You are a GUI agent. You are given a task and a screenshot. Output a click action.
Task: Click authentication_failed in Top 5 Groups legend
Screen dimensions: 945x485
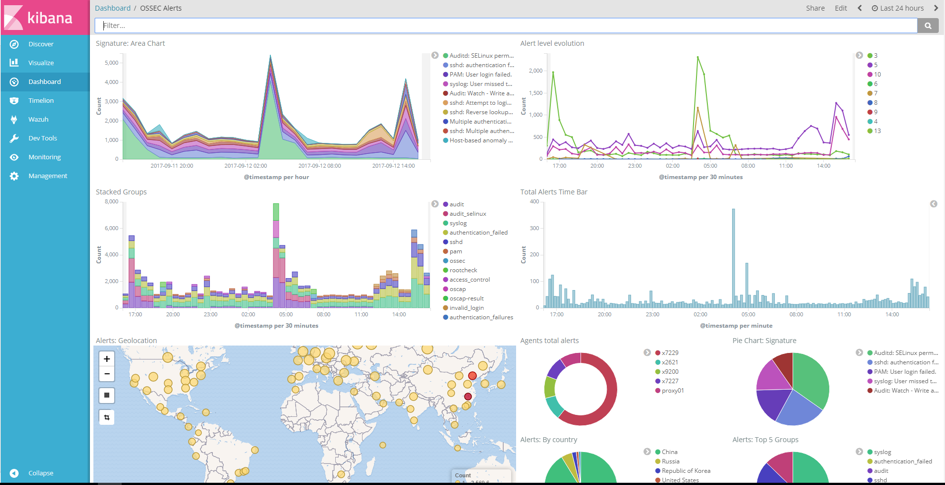[x=900, y=461]
